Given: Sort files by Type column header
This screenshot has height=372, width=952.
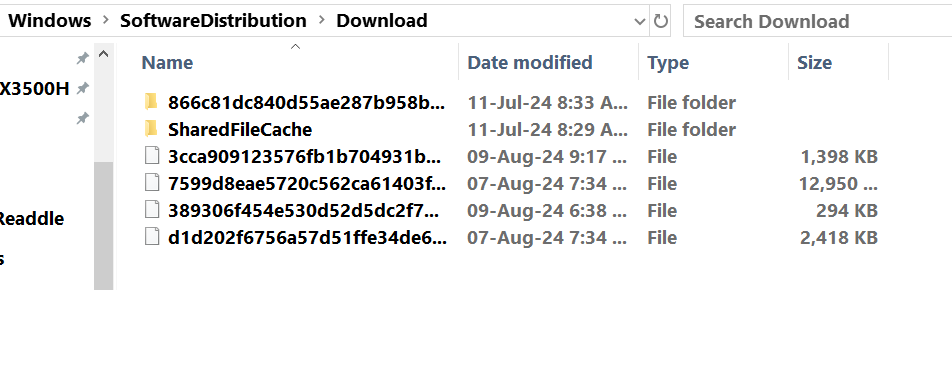Looking at the screenshot, I should (668, 63).
